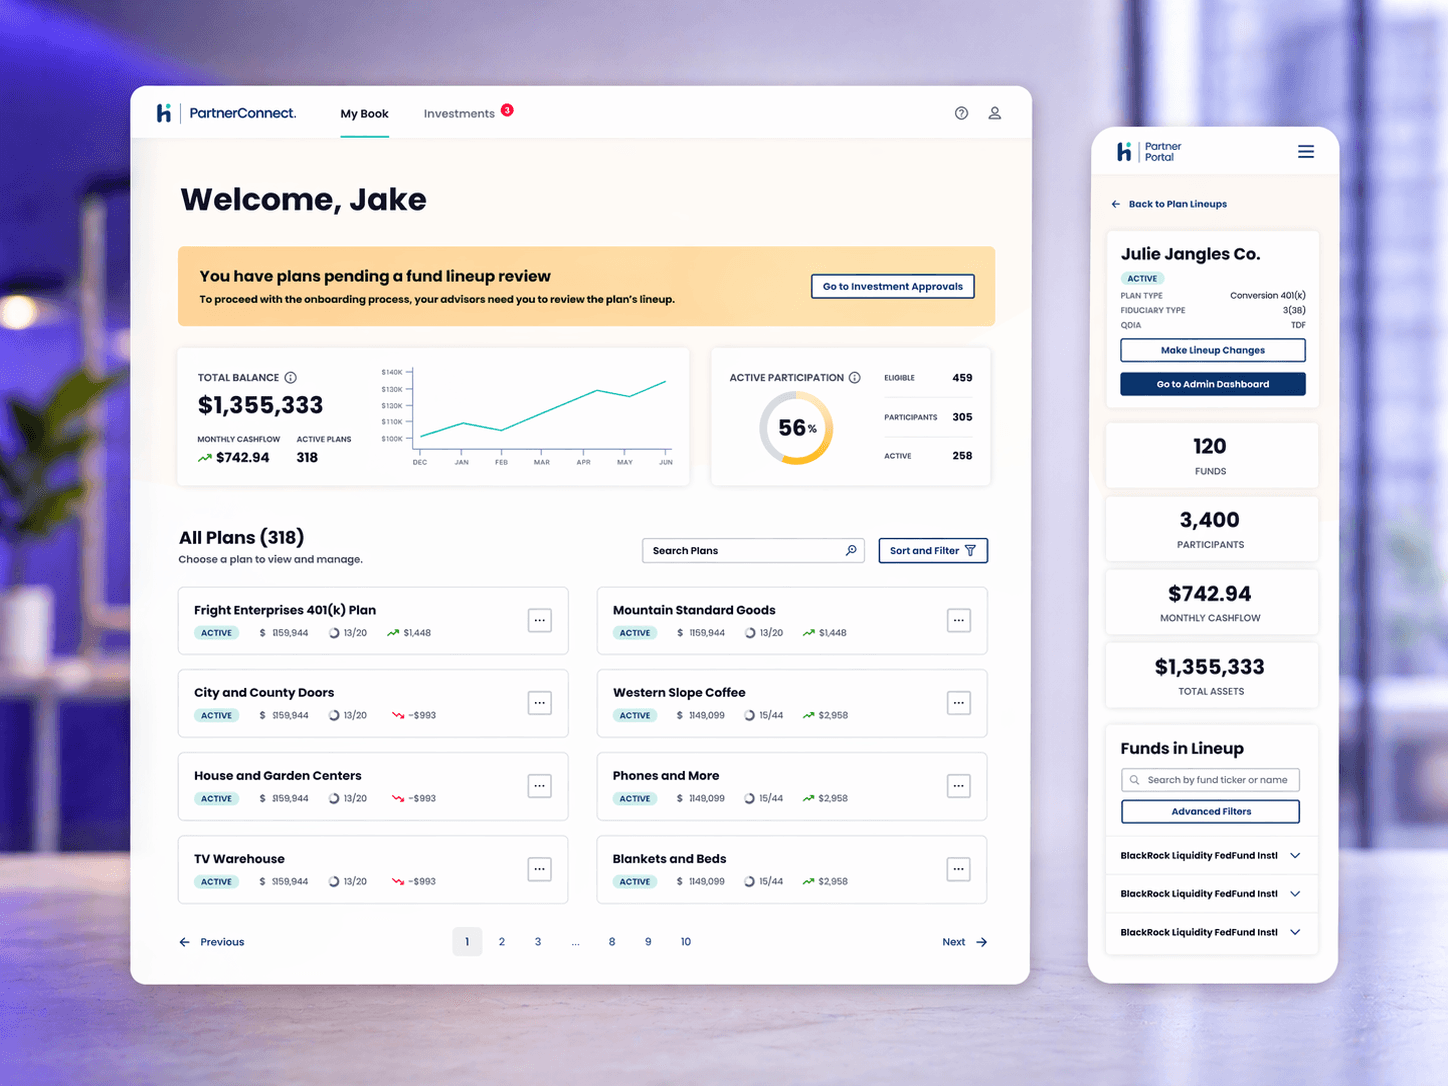Expand the second BlackRock Liquidity FedFund row
This screenshot has height=1086, width=1448.
(x=1295, y=894)
